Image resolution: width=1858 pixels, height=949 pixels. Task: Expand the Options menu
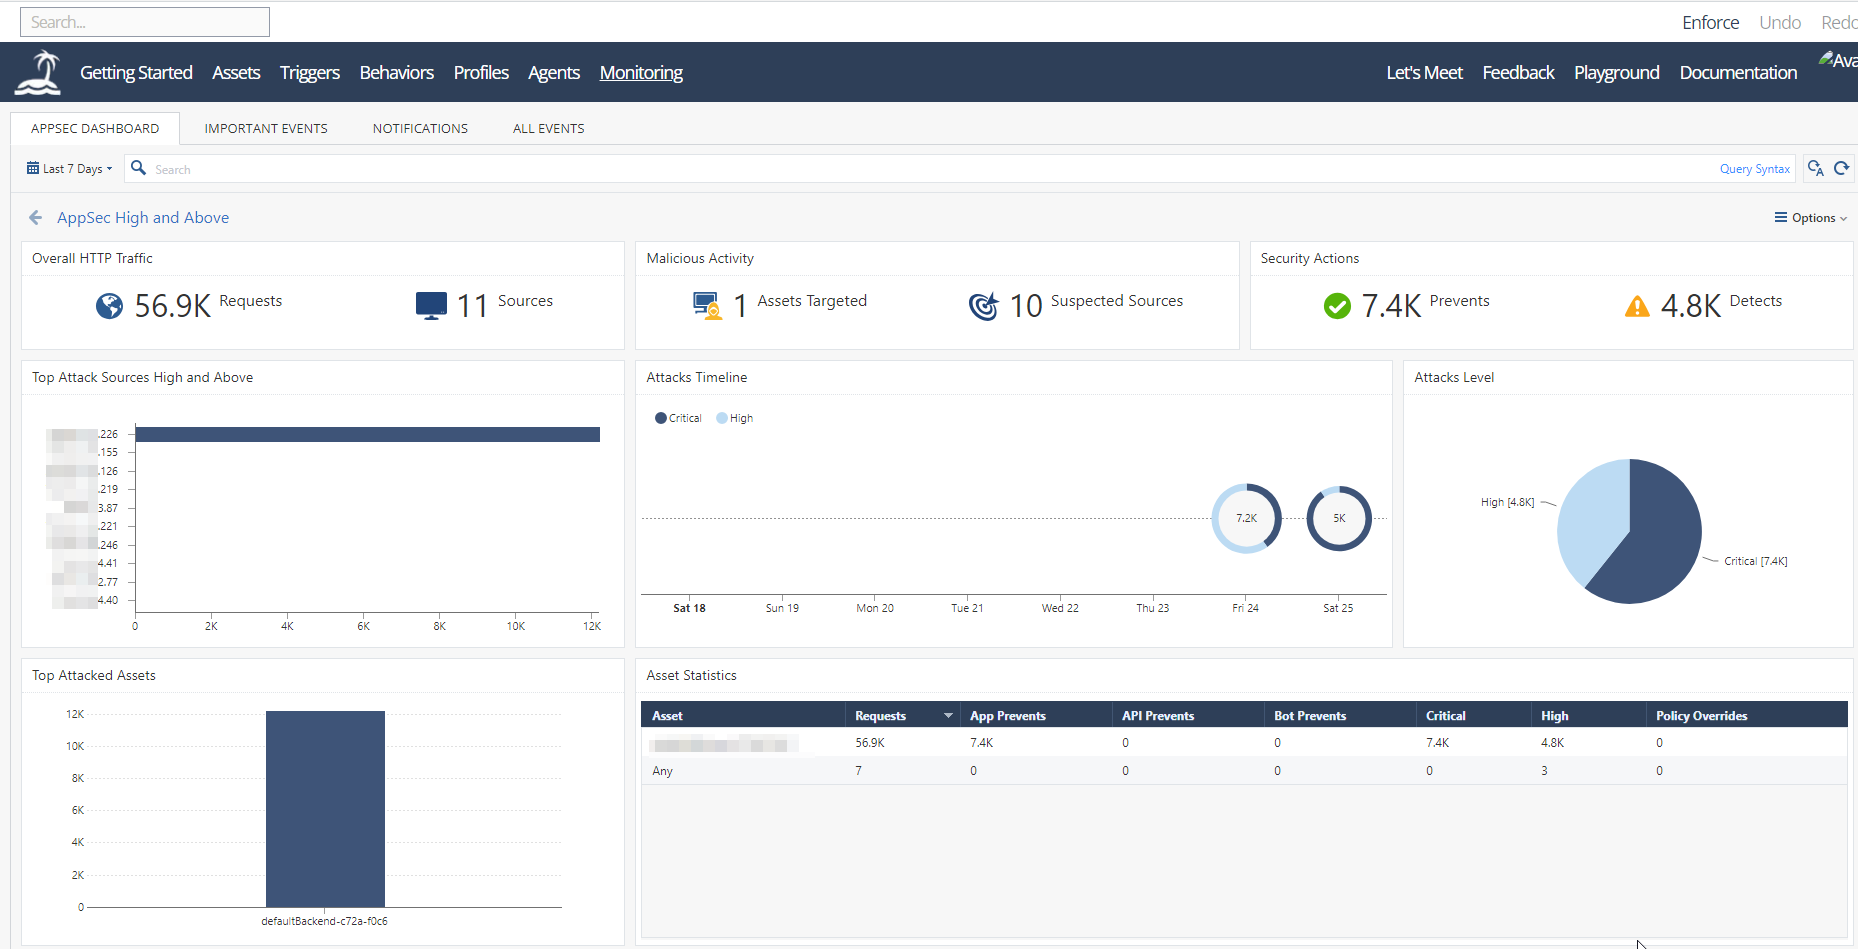(1810, 217)
